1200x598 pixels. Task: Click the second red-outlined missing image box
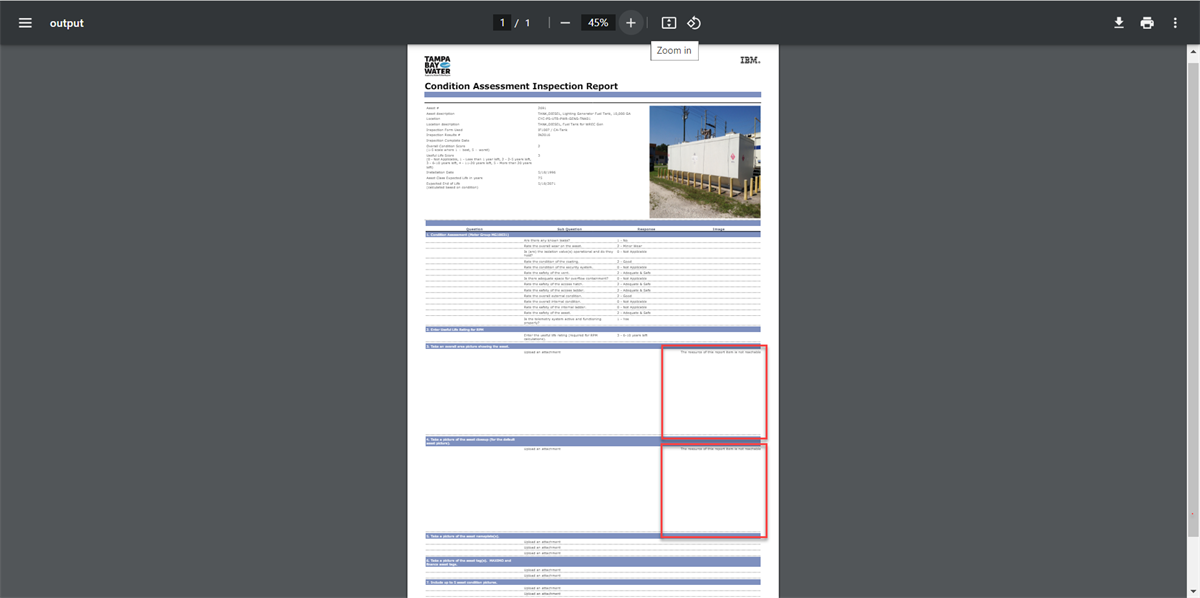pyautogui.click(x=714, y=490)
